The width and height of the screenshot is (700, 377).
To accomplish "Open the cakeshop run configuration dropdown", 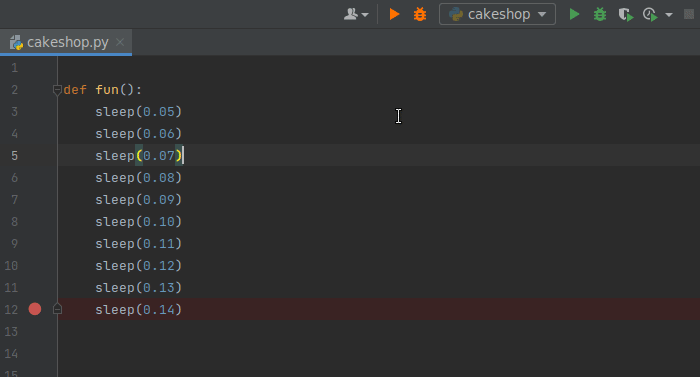I will point(497,14).
